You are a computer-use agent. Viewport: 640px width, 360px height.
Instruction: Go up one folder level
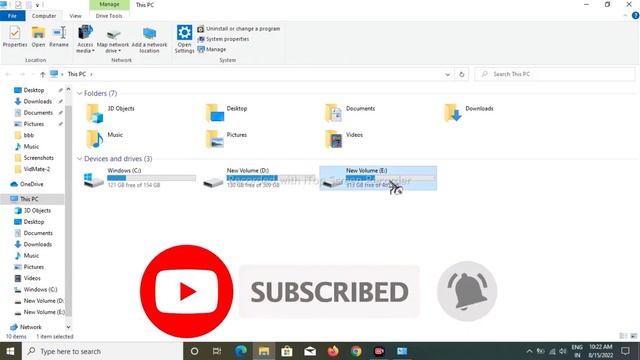42,74
